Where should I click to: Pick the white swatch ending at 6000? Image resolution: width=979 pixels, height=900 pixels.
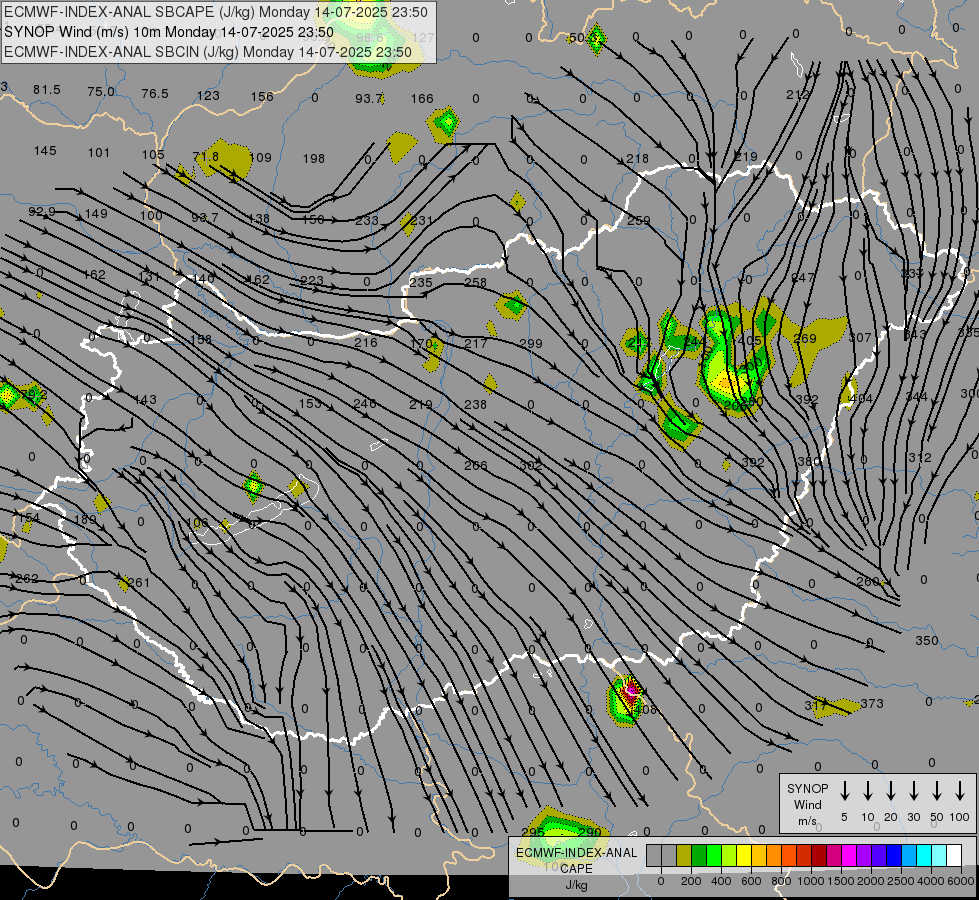point(953,855)
